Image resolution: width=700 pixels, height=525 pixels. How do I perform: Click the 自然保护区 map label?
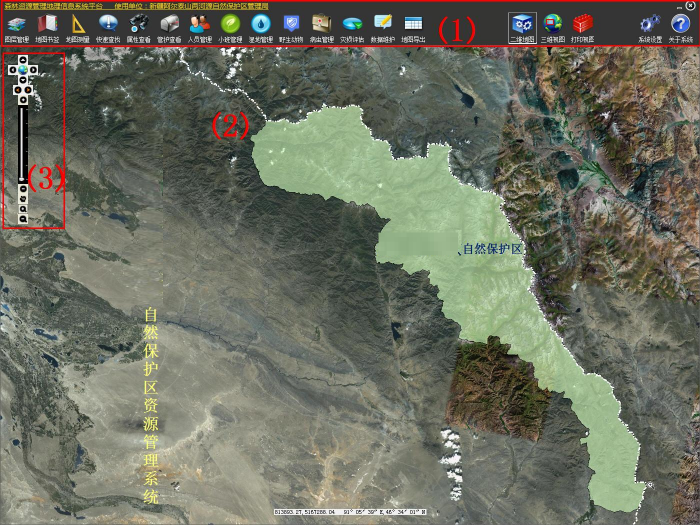pyautogui.click(x=492, y=249)
